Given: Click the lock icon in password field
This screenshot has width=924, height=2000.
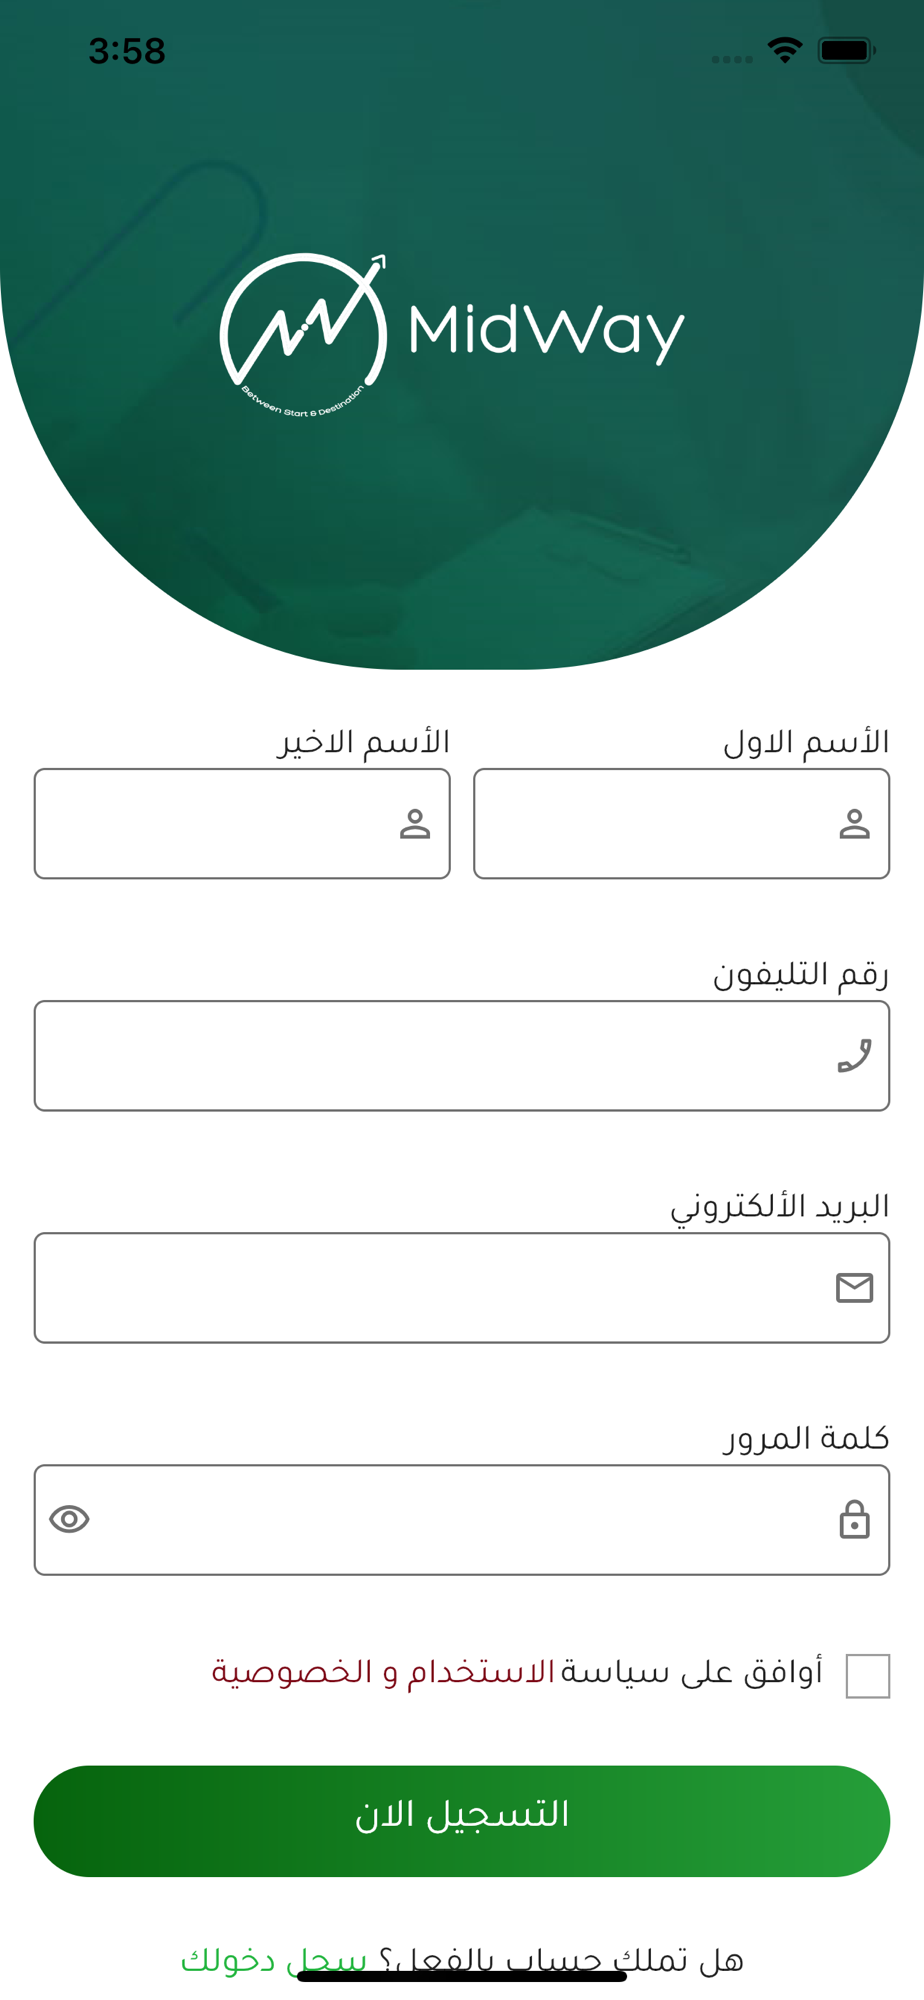Looking at the screenshot, I should click(854, 1519).
